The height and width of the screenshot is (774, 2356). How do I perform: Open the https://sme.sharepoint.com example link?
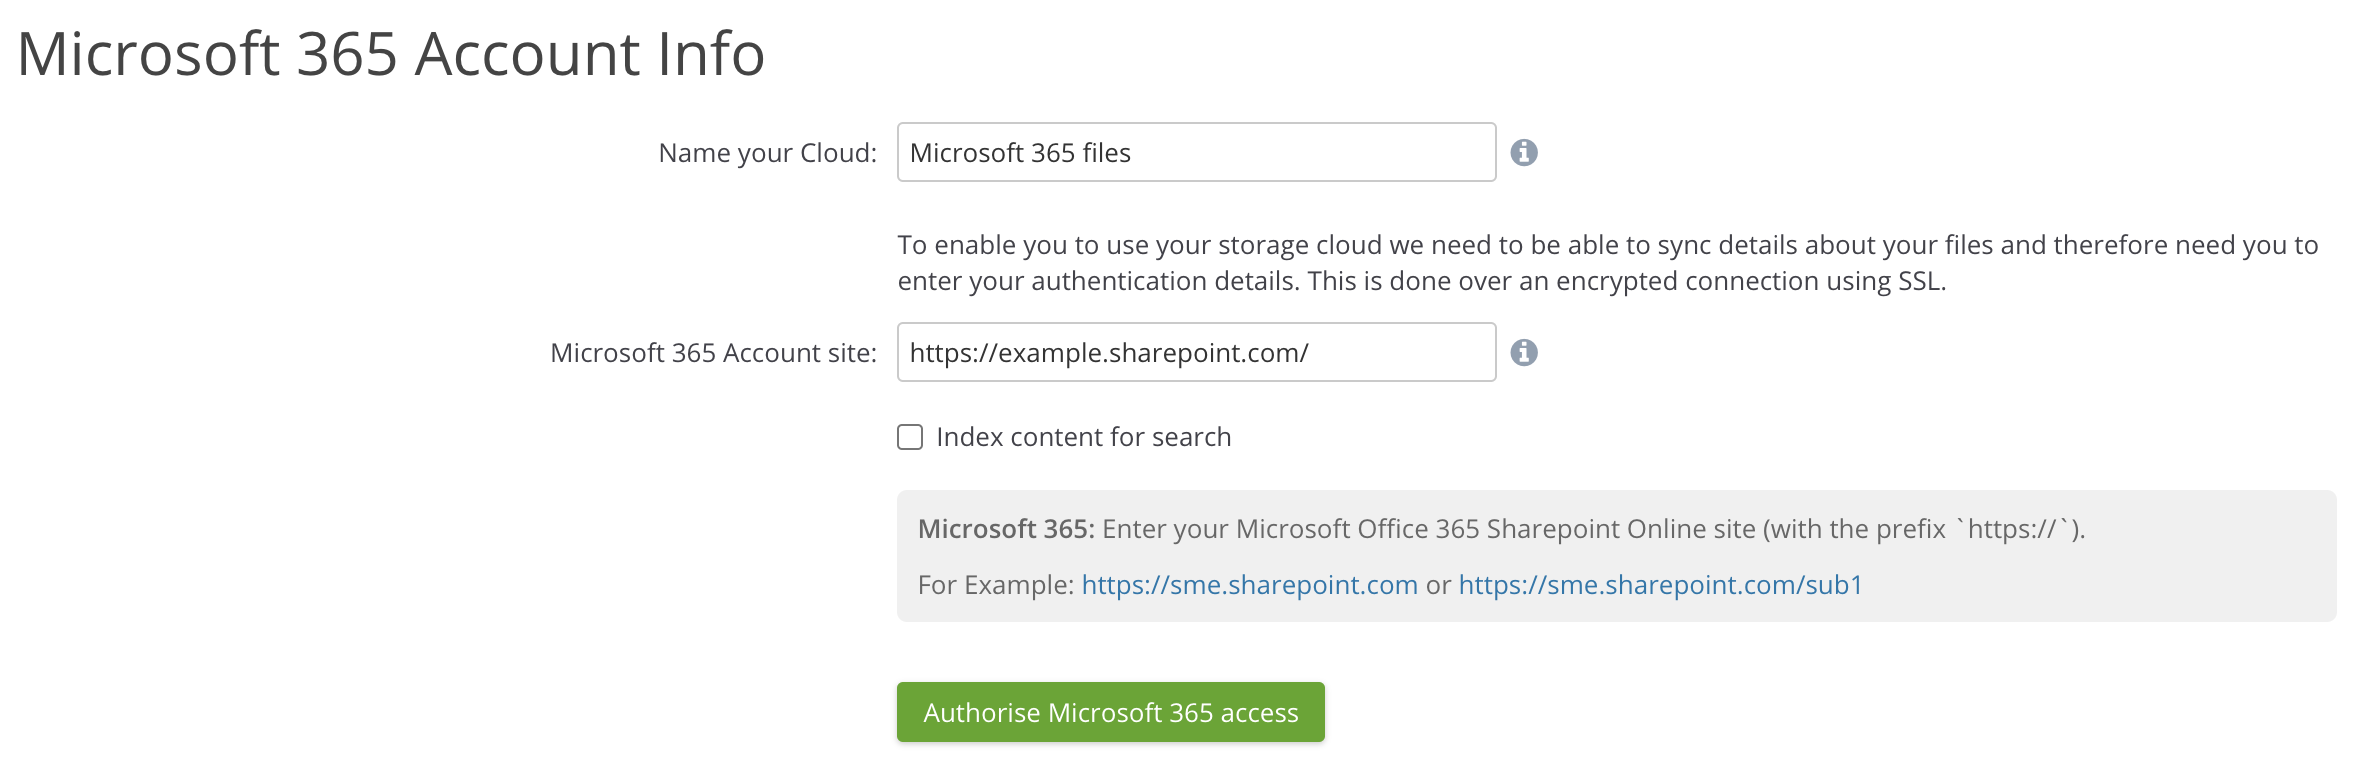click(x=1249, y=585)
